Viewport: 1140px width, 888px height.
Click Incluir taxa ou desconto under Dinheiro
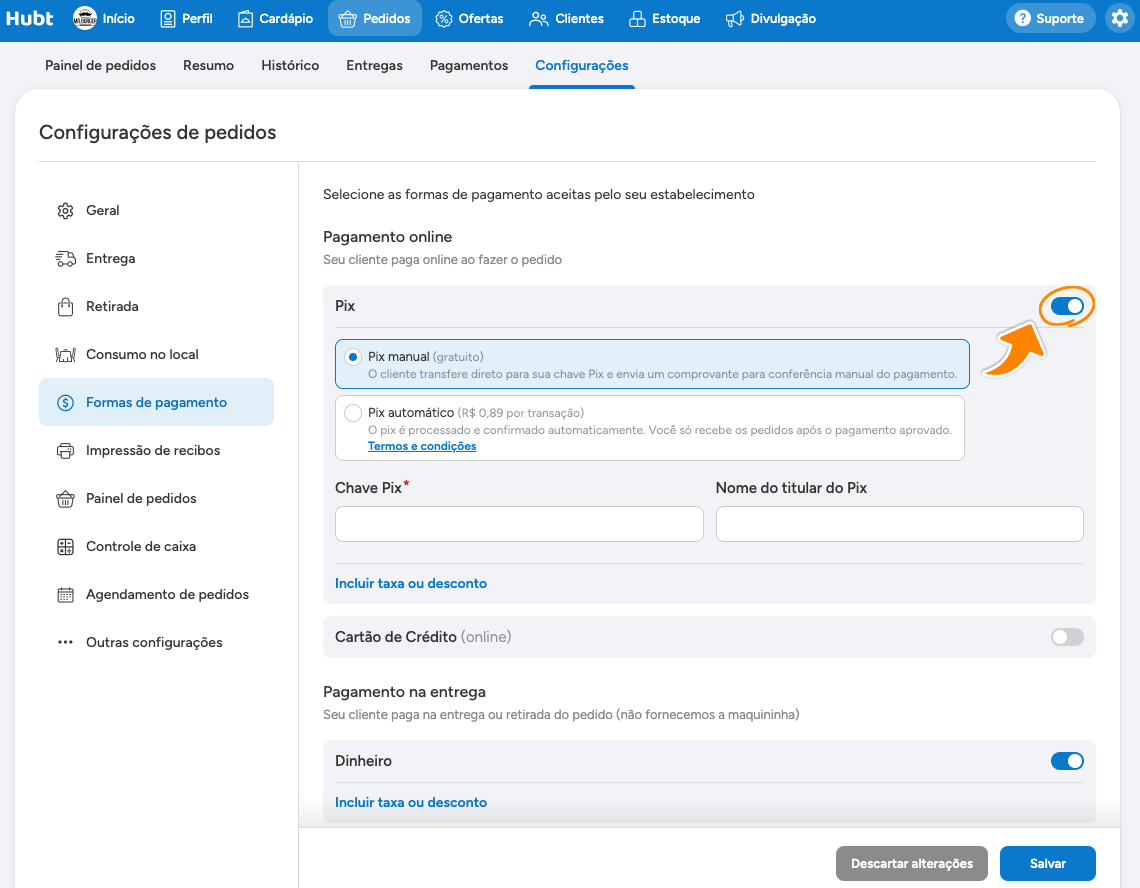click(411, 802)
